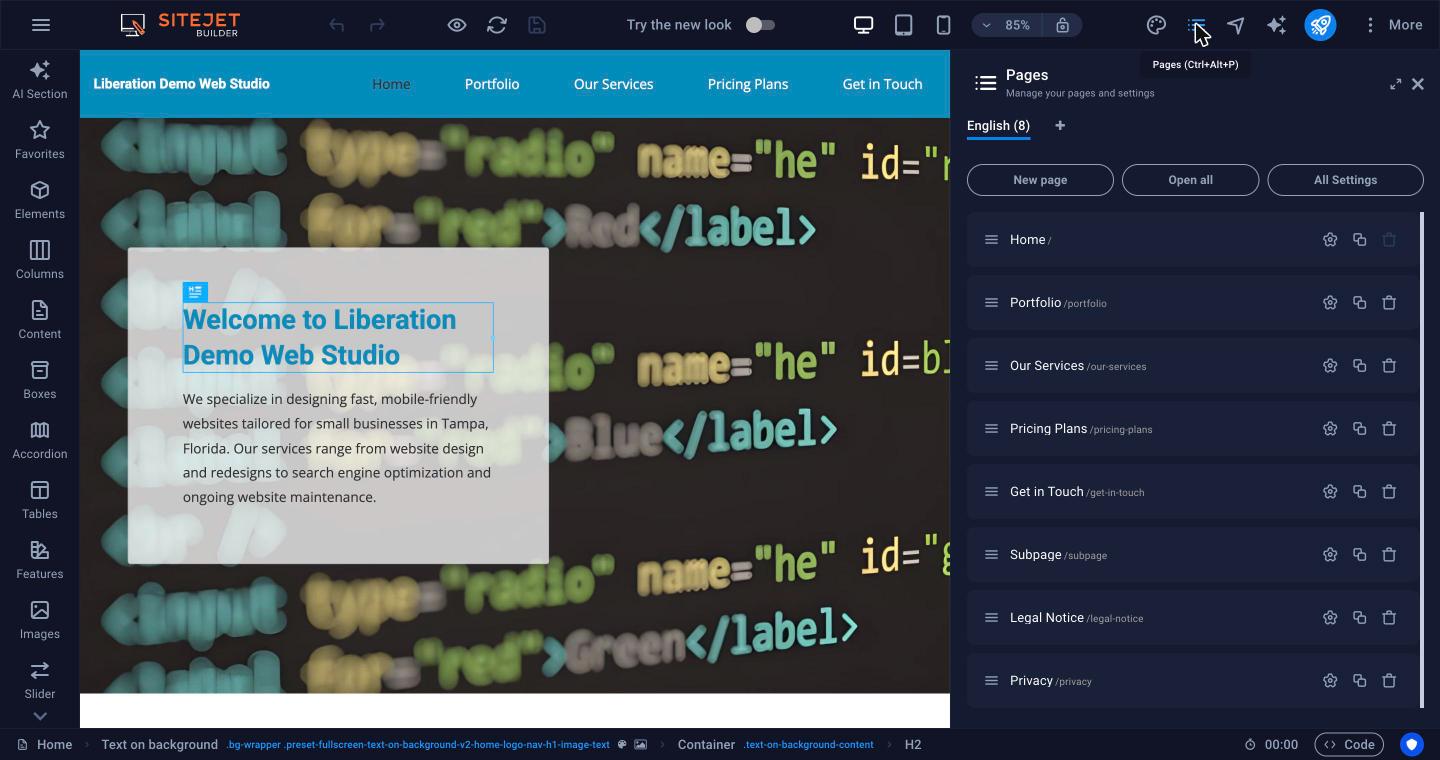Toggle preview mode eye icon
Viewport: 1440px width, 760px height.
pos(457,25)
